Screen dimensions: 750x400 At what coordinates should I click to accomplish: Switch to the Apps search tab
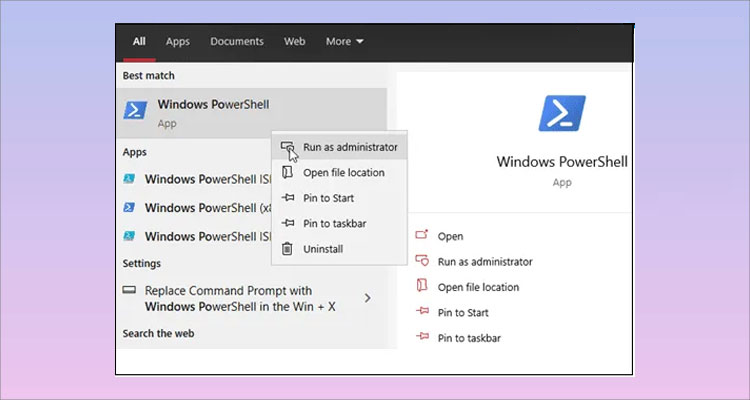coord(177,42)
